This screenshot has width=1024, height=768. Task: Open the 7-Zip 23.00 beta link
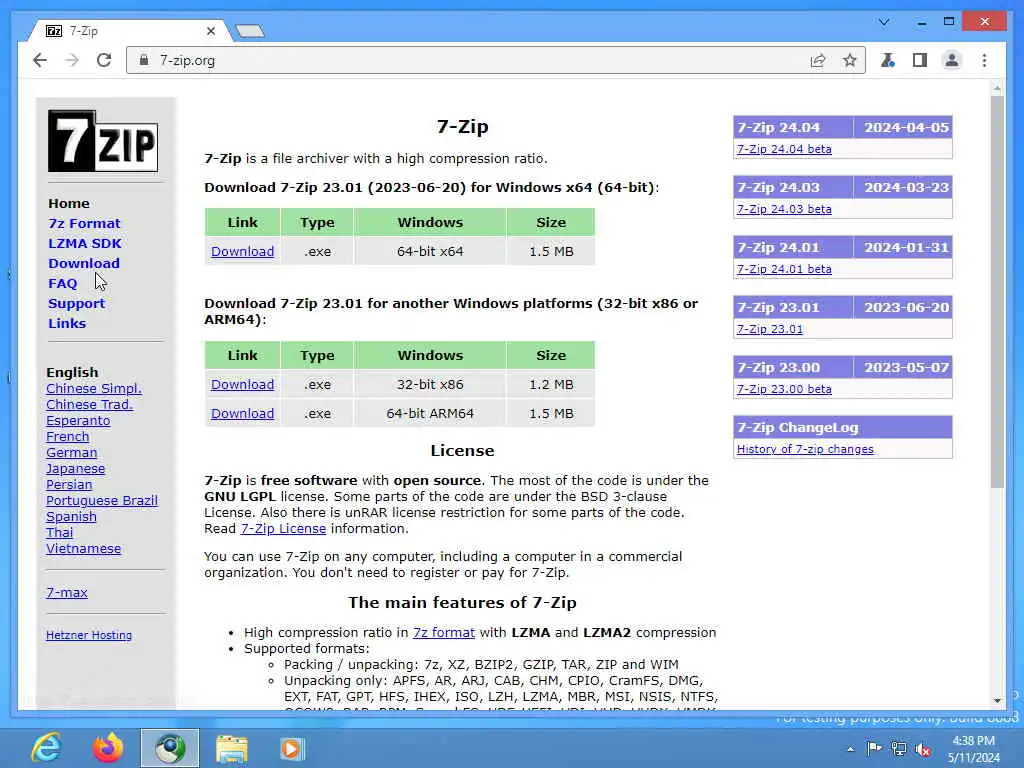(784, 389)
